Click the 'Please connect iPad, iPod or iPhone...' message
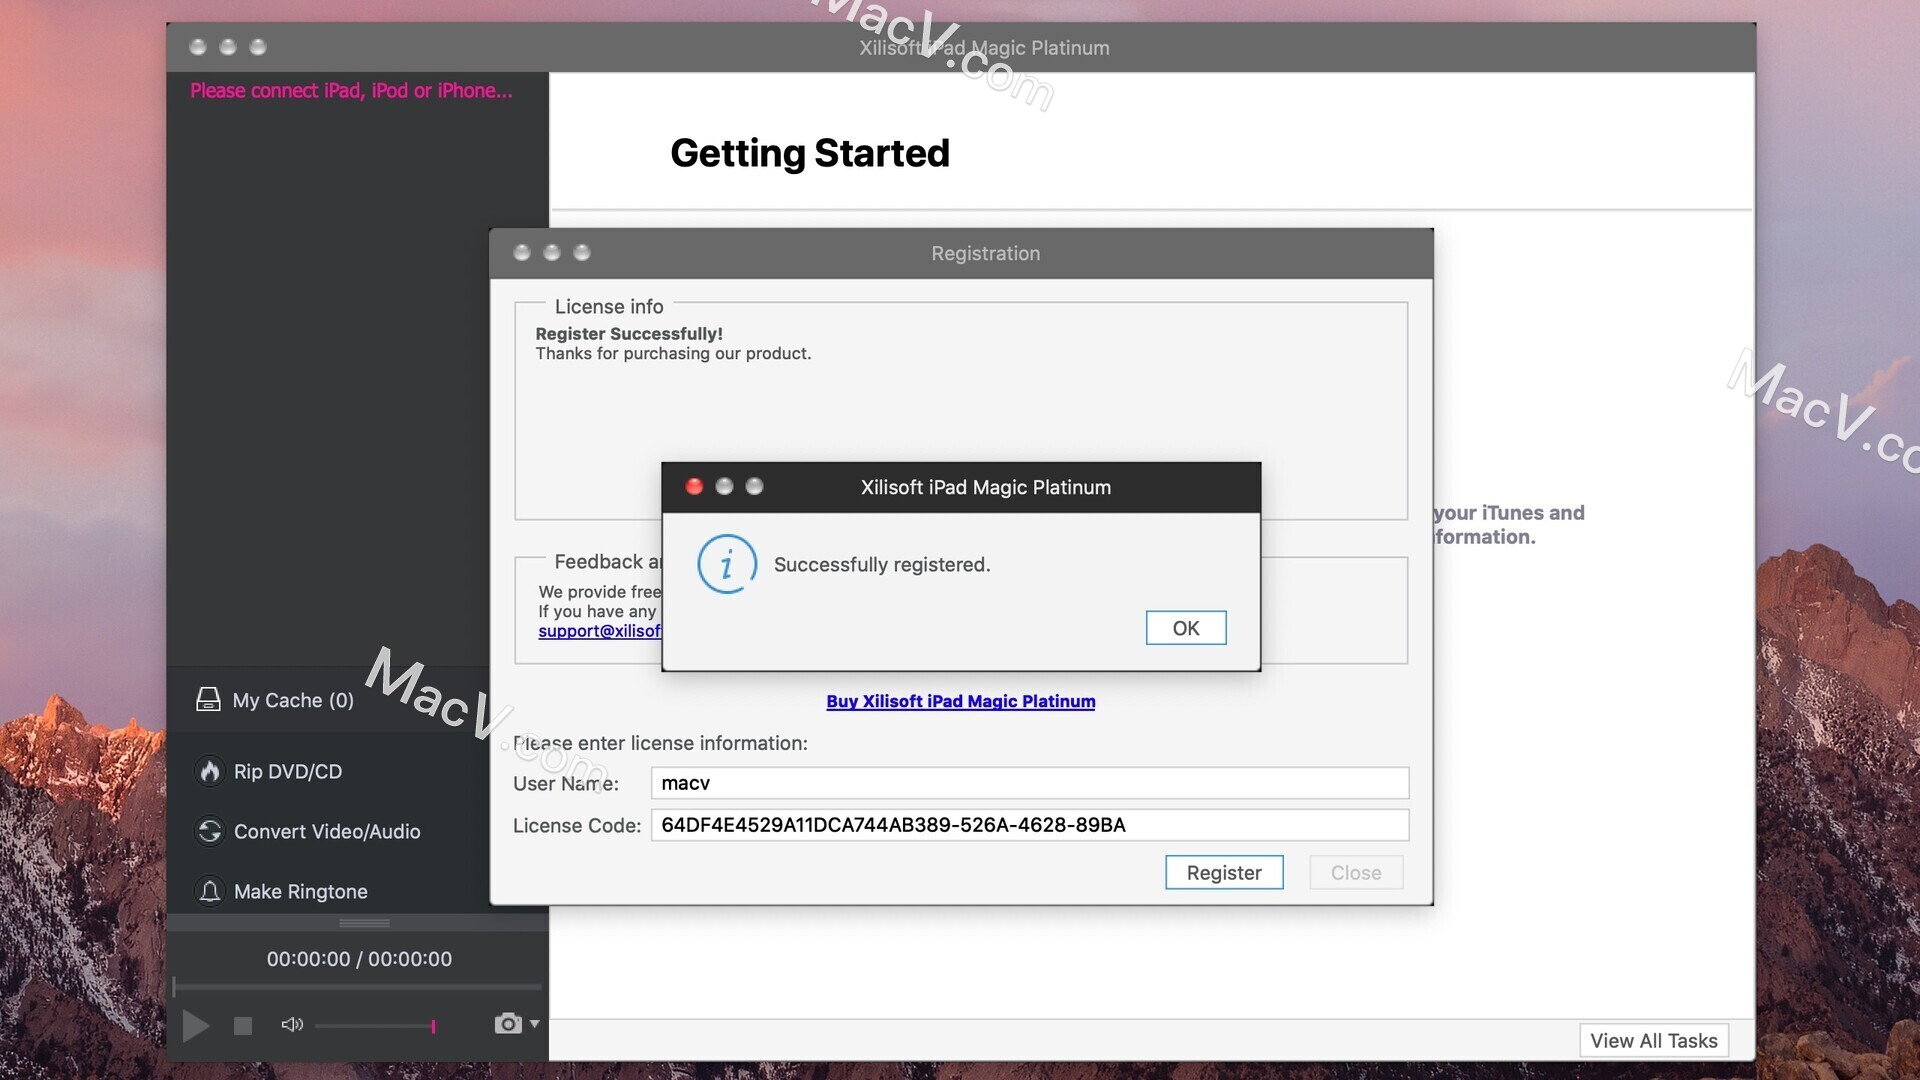 (351, 91)
